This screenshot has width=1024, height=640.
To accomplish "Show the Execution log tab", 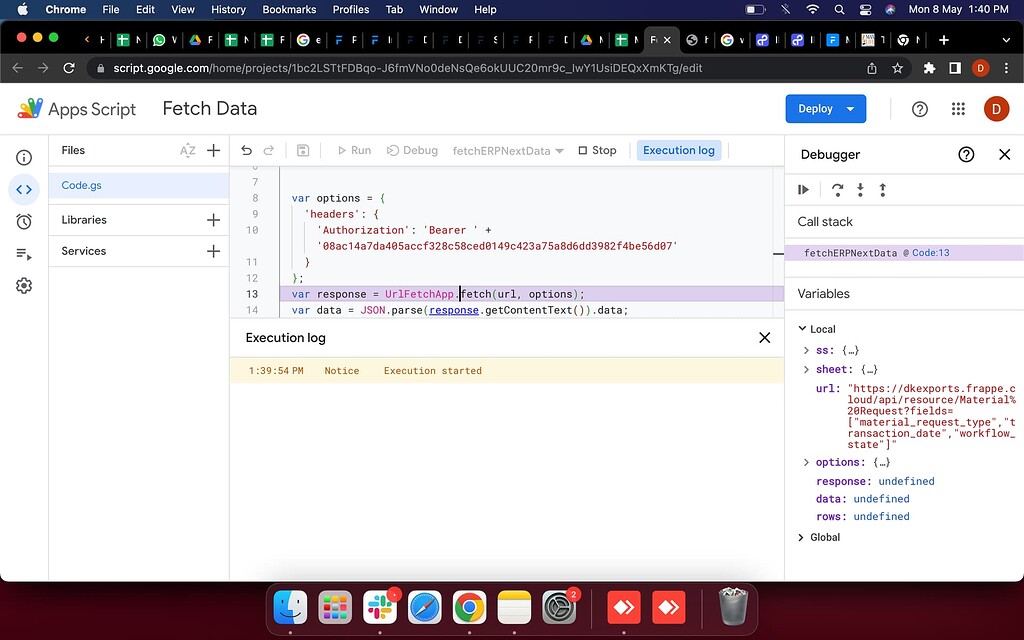I will [679, 150].
